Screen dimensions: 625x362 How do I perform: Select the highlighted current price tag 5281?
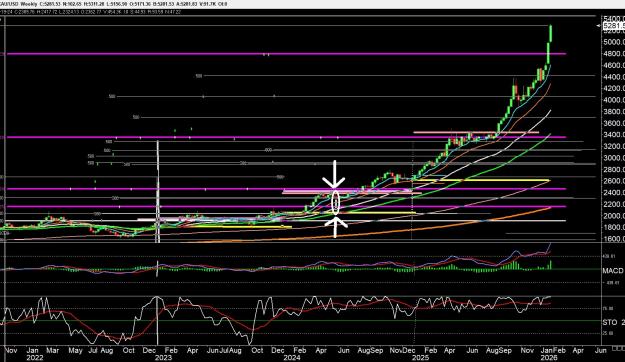tap(614, 26)
